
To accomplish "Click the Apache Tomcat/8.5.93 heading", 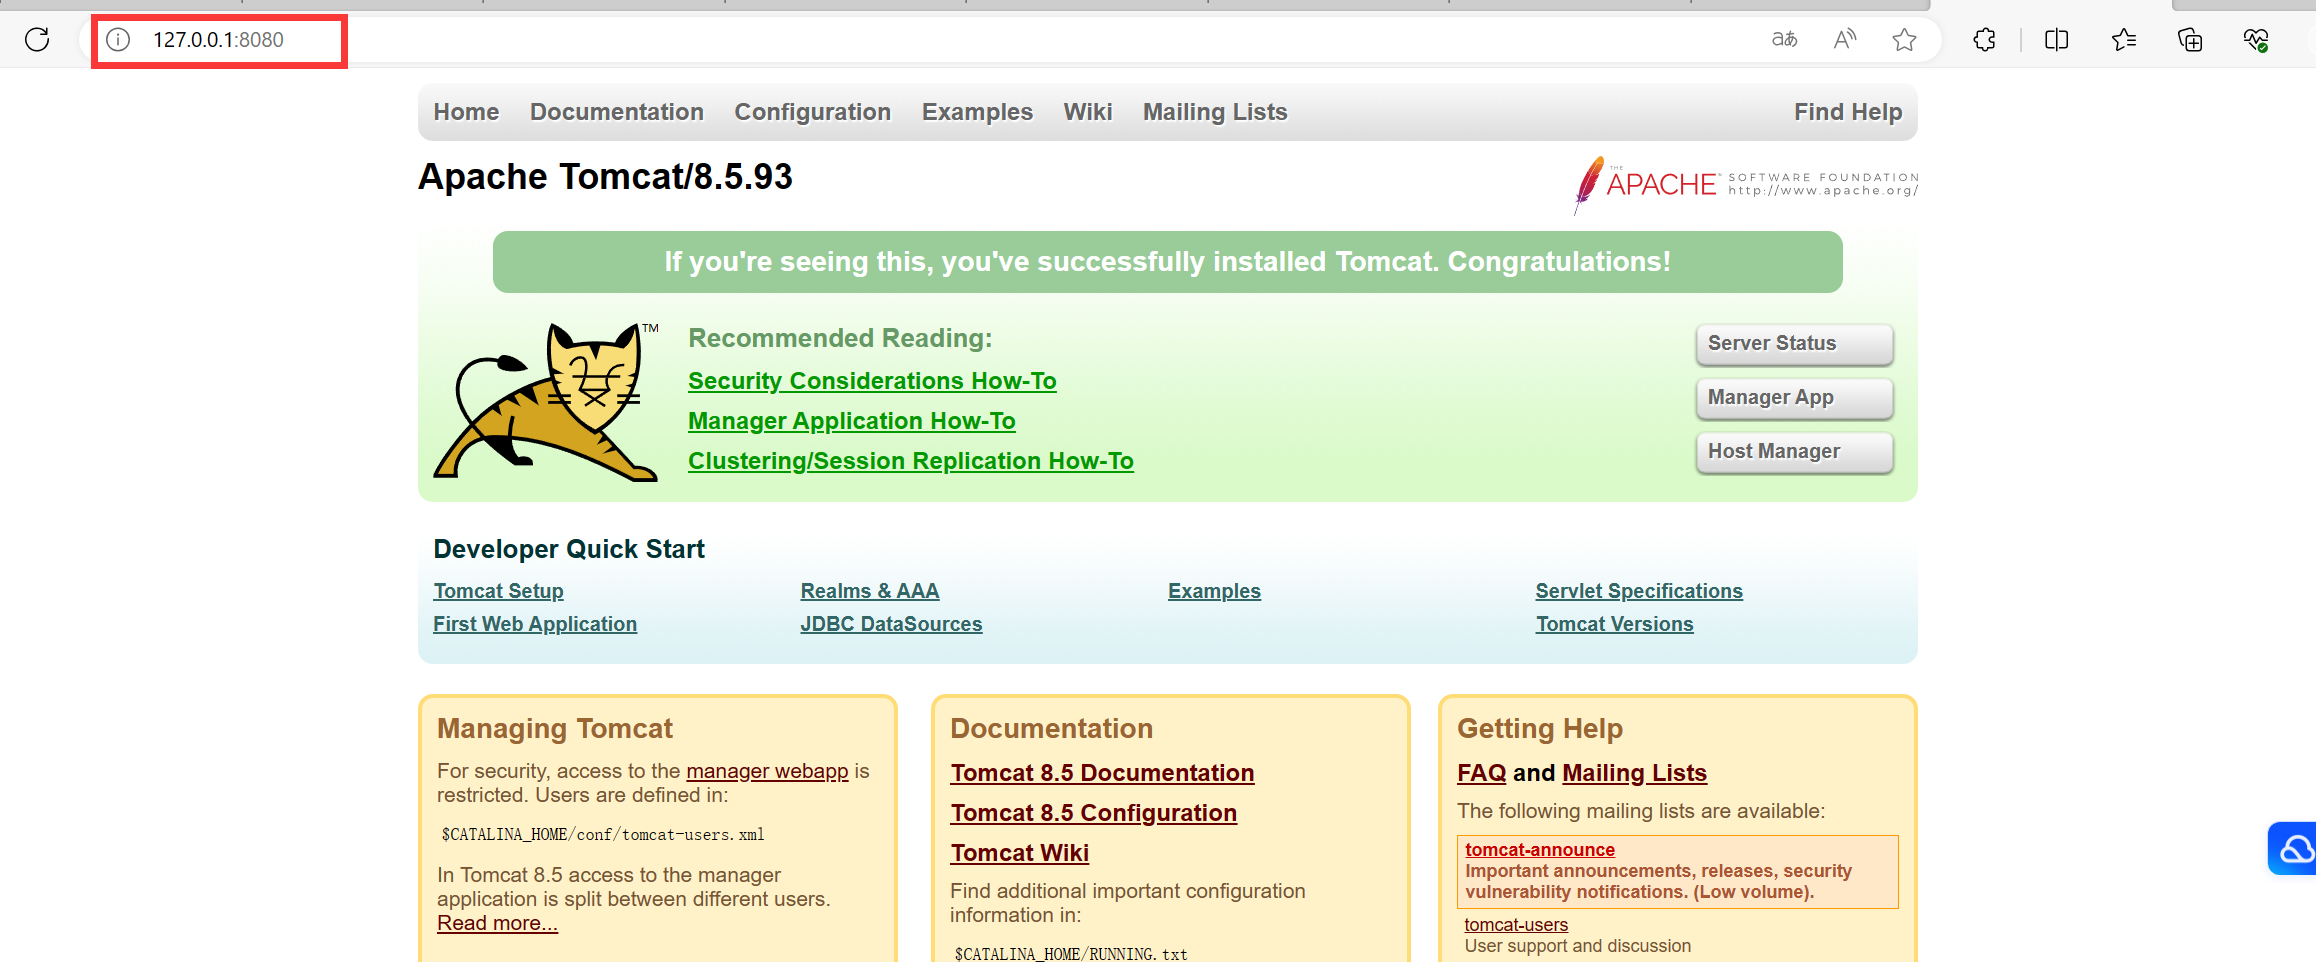I will point(605,177).
